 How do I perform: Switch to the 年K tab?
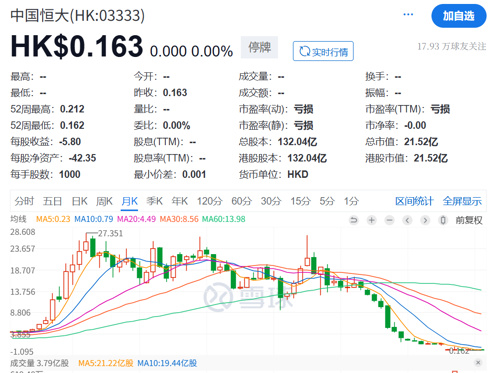tap(180, 201)
